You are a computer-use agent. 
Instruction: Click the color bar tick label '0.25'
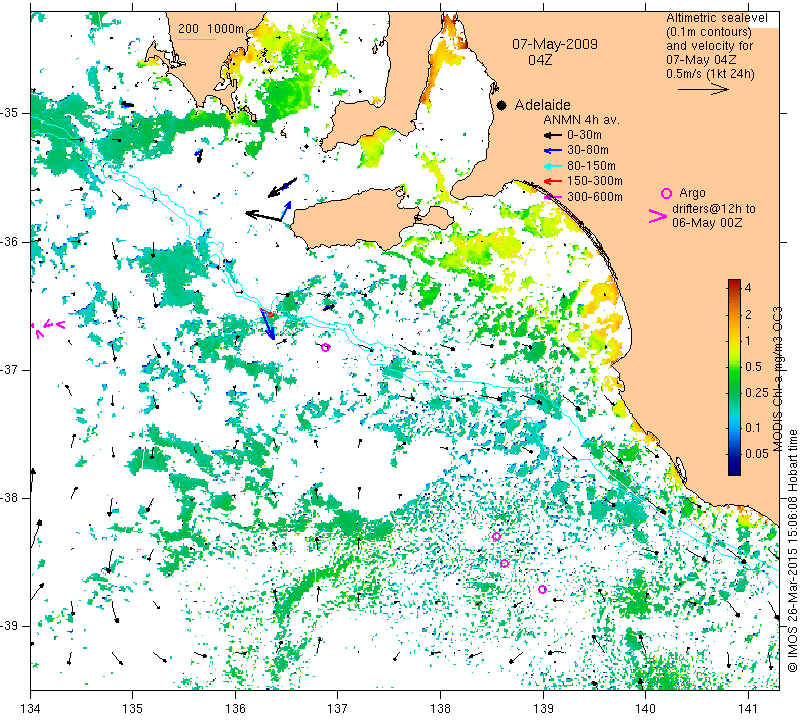(756, 392)
